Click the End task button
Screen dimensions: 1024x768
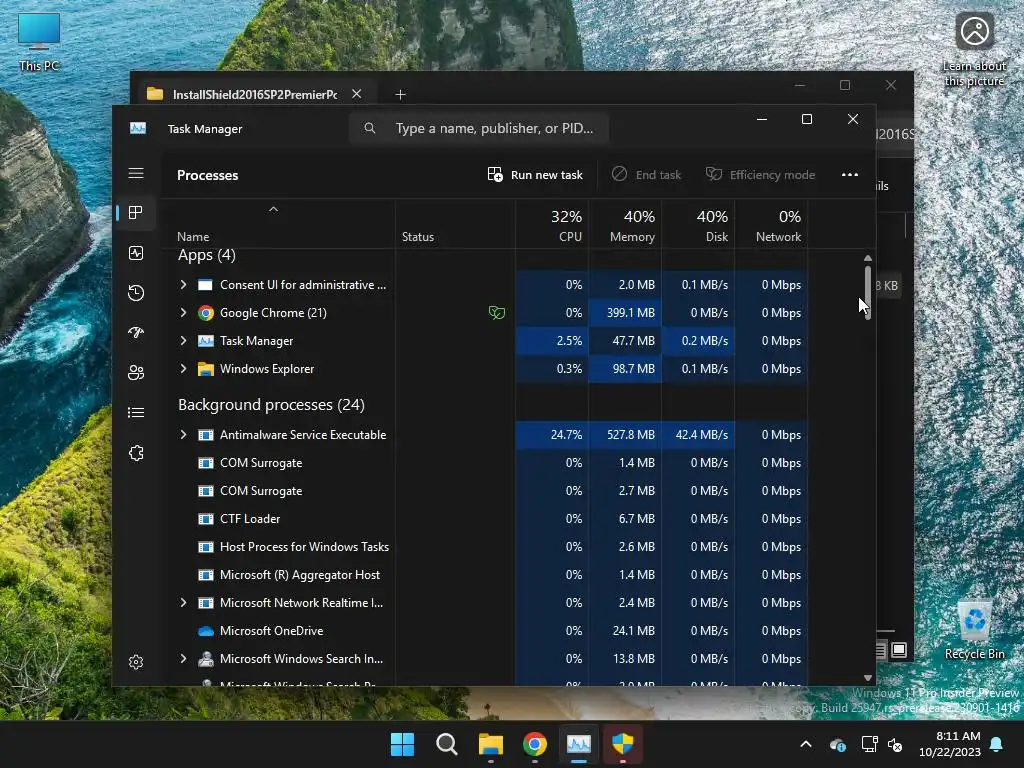[x=646, y=174]
